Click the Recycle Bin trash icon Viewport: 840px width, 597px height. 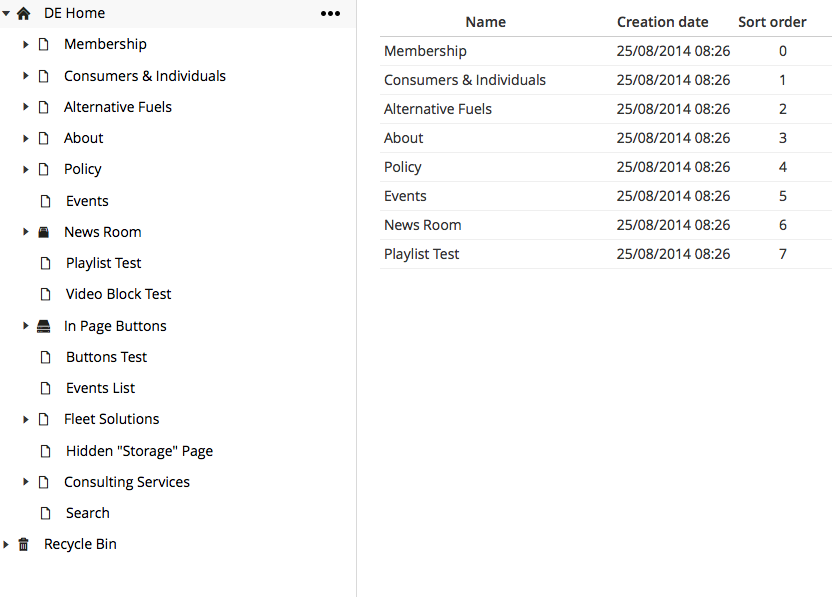(24, 544)
